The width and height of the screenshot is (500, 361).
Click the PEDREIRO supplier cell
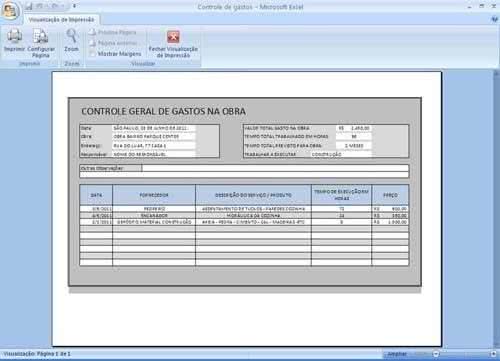point(154,209)
